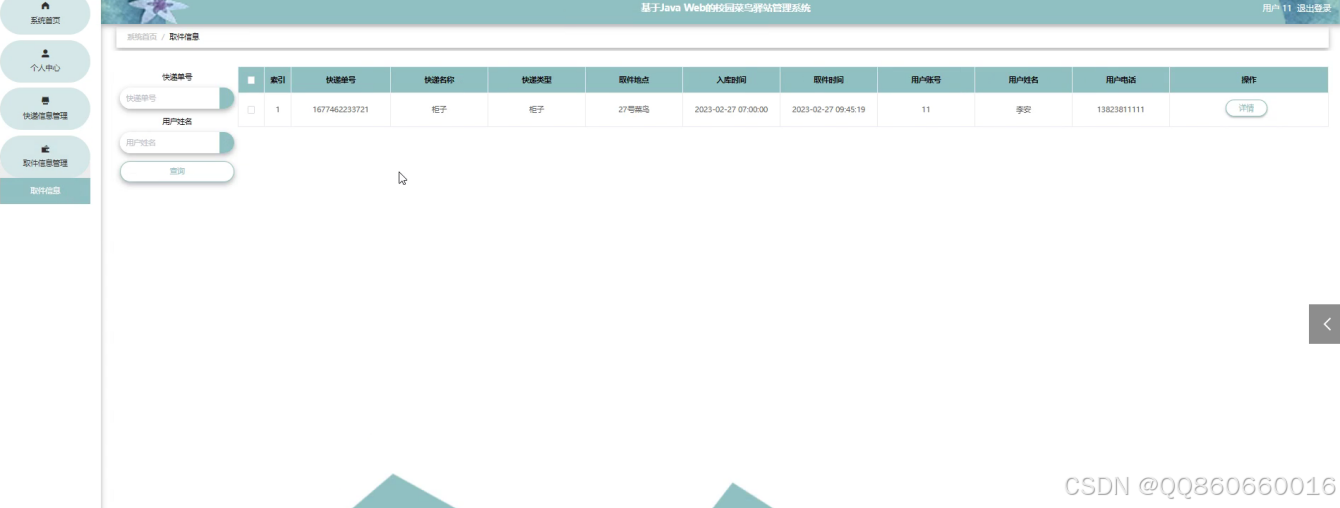Click 系统首页 breadcrumb link
Screen dimensions: 1340x508
[x=141, y=36]
